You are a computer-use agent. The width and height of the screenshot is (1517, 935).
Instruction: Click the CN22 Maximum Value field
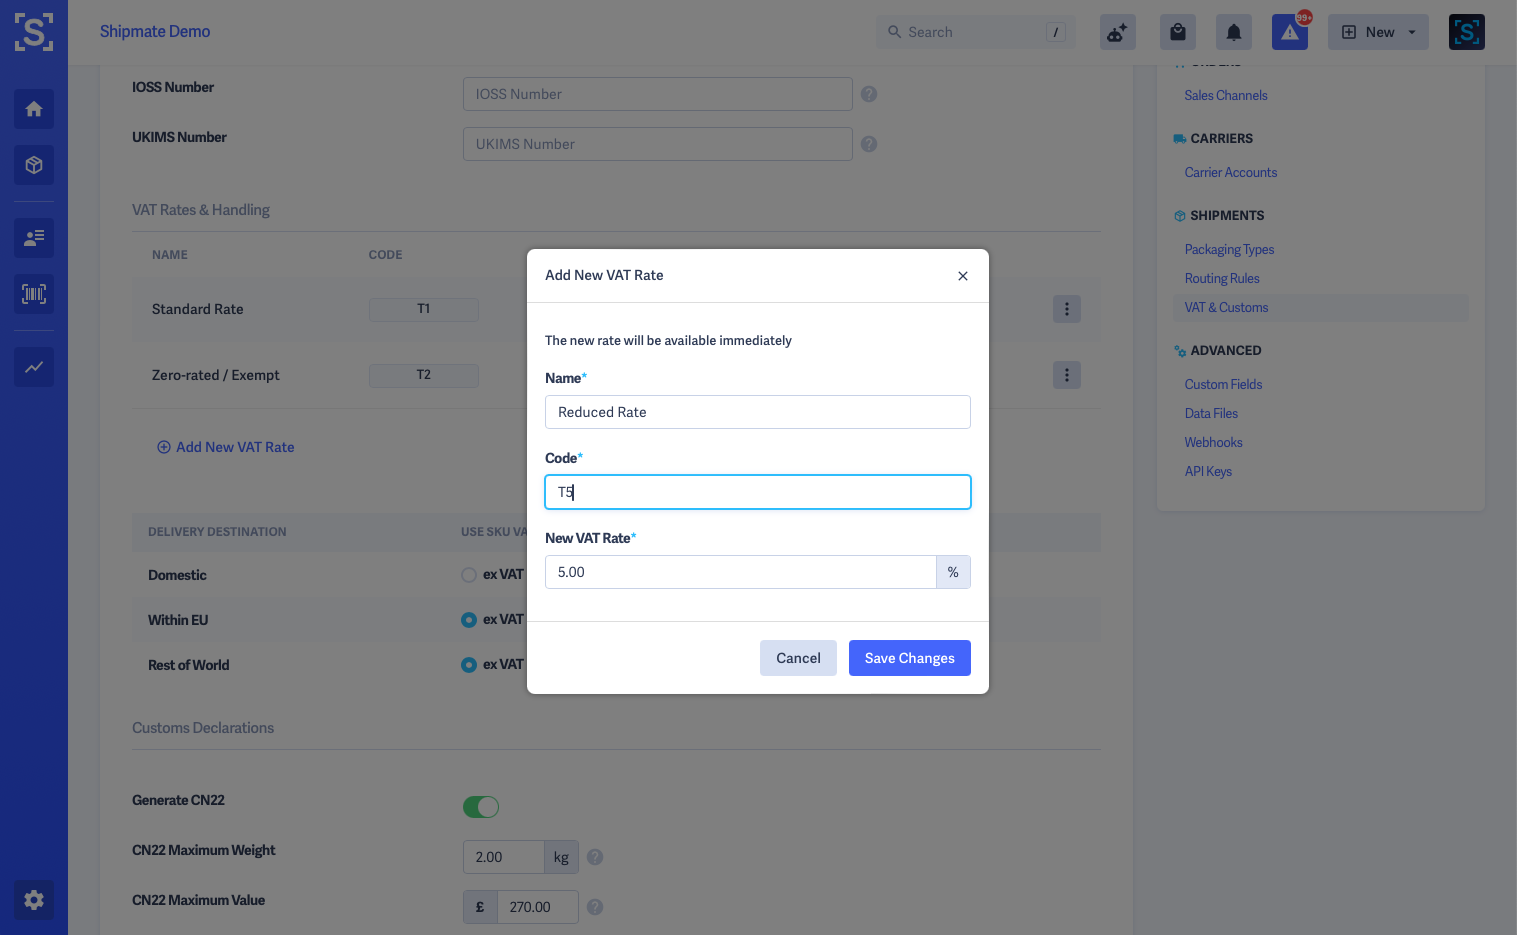[538, 907]
